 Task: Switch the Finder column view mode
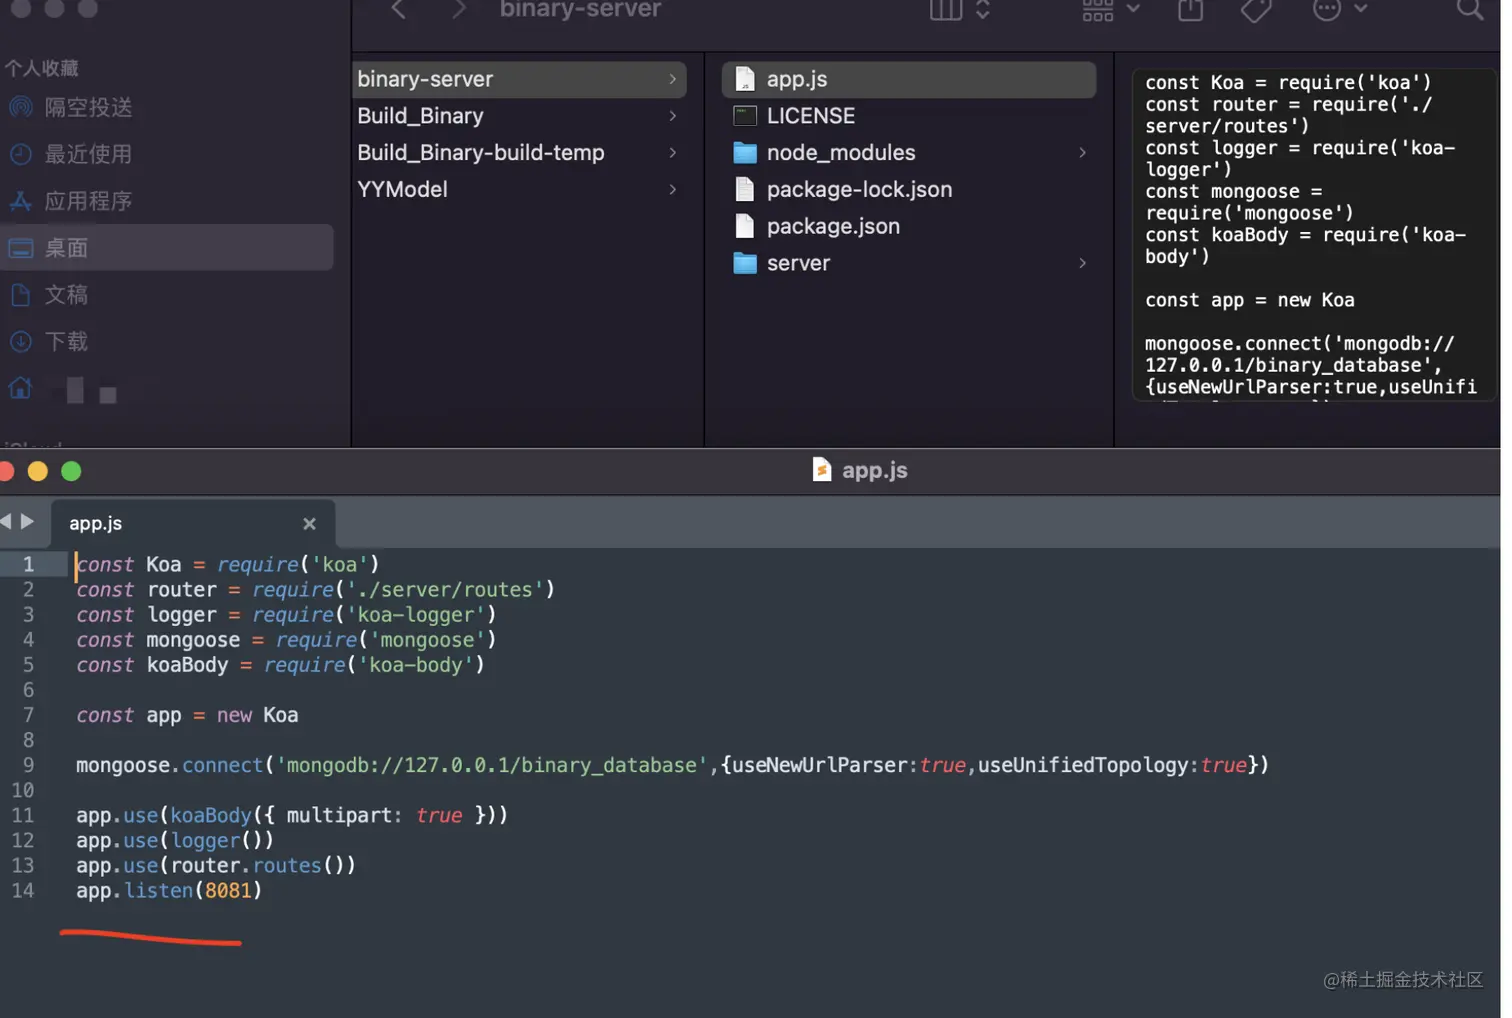coord(959,9)
